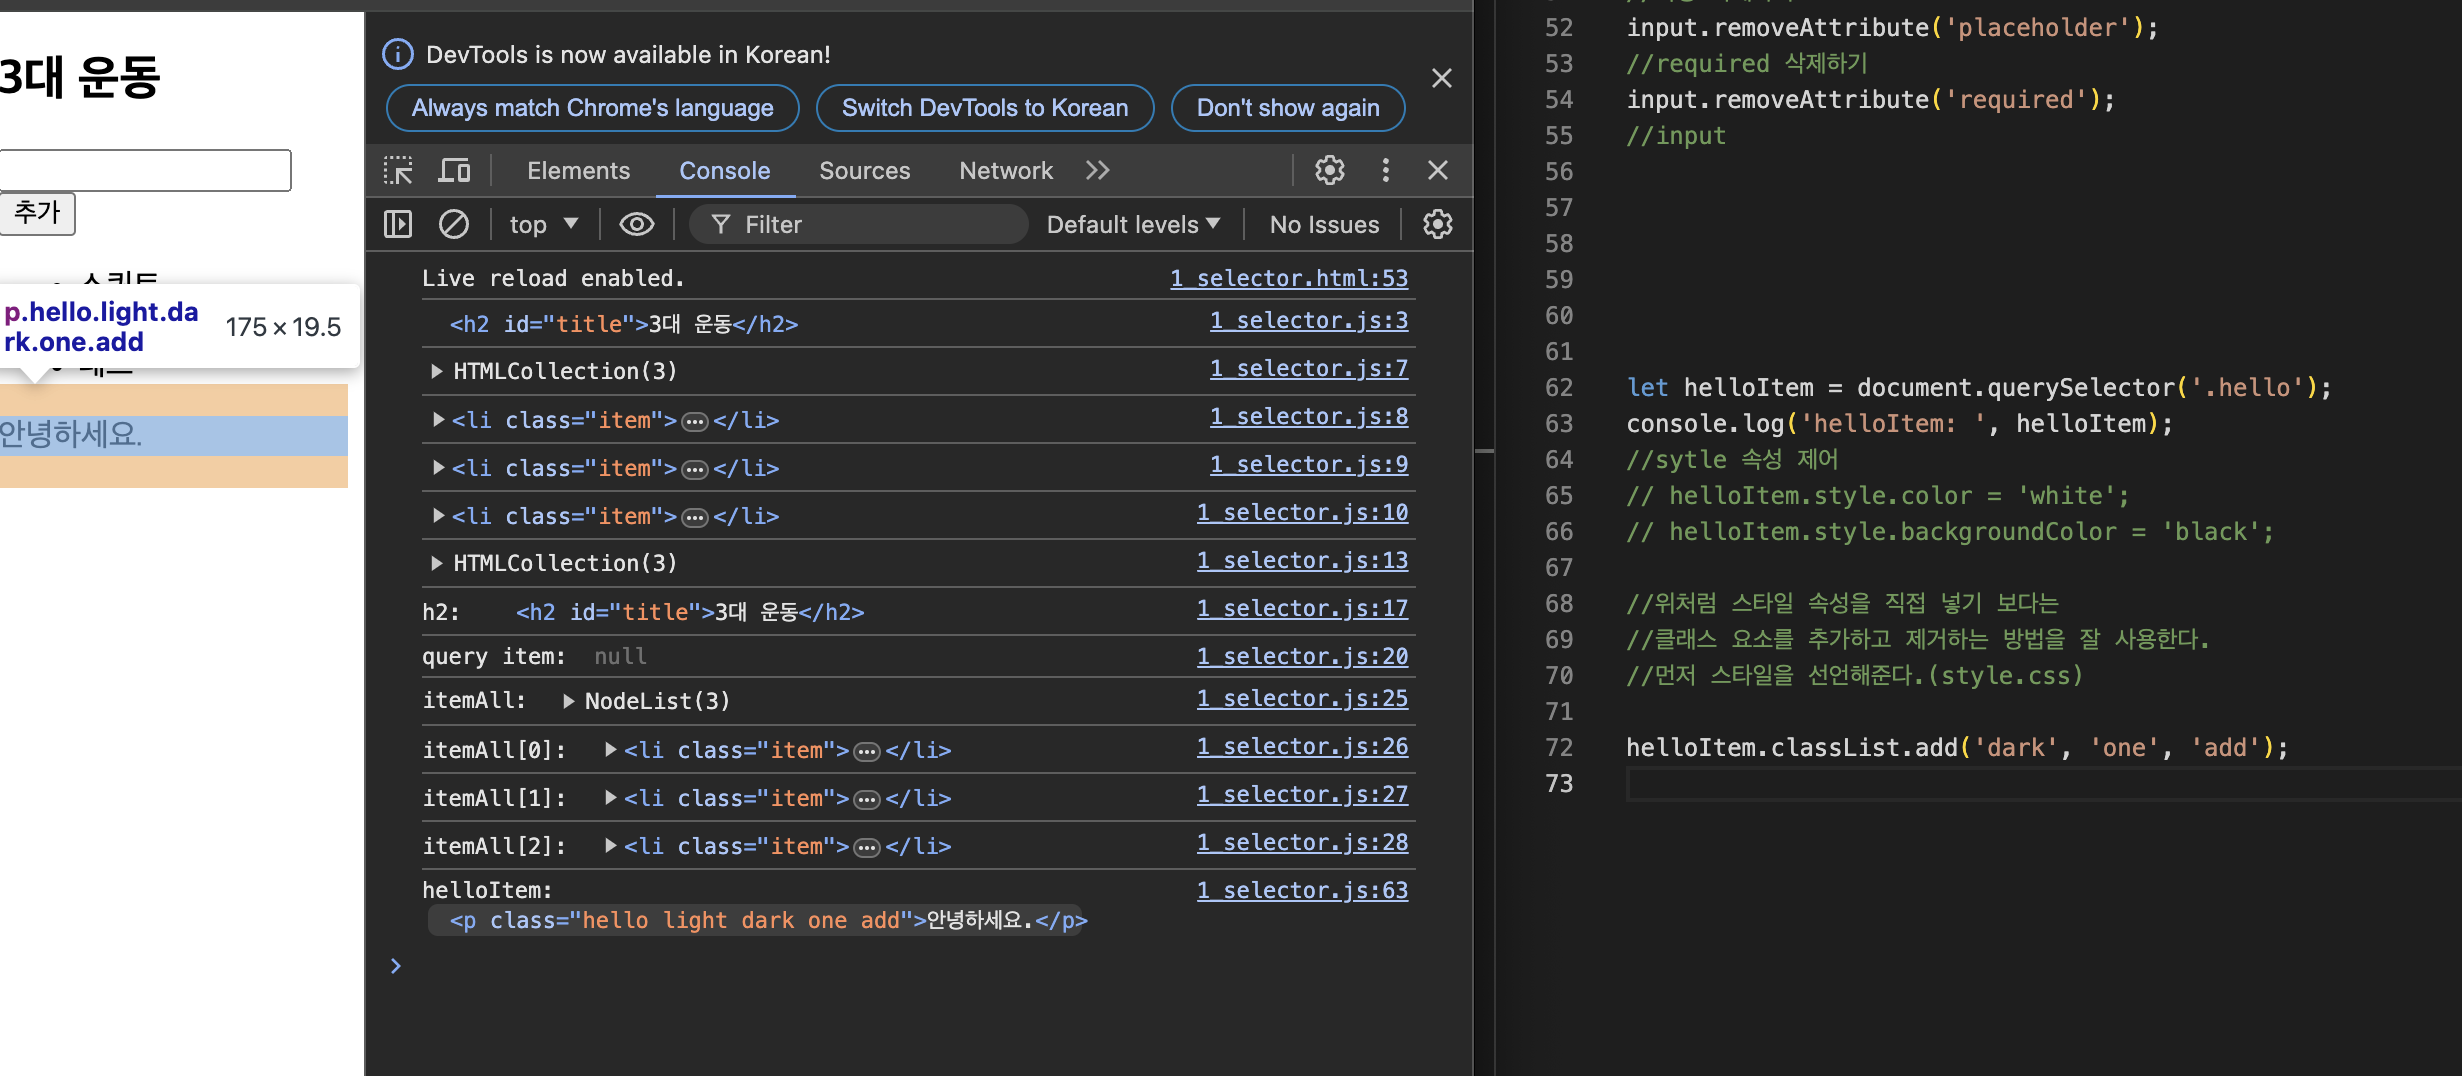
Task: Click Always match Chrome's language button
Action: 592,108
